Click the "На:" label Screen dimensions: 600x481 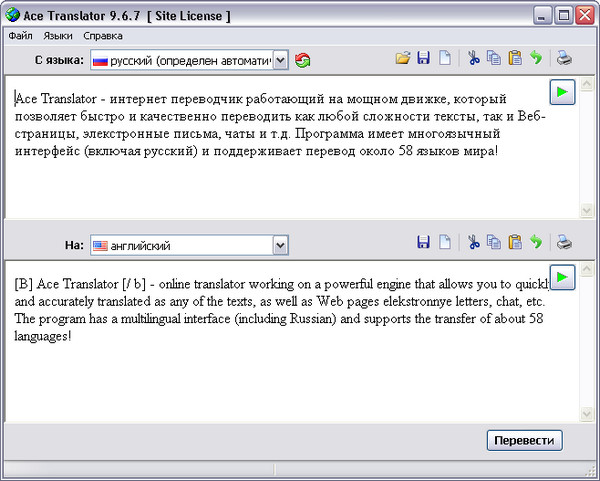pos(74,245)
